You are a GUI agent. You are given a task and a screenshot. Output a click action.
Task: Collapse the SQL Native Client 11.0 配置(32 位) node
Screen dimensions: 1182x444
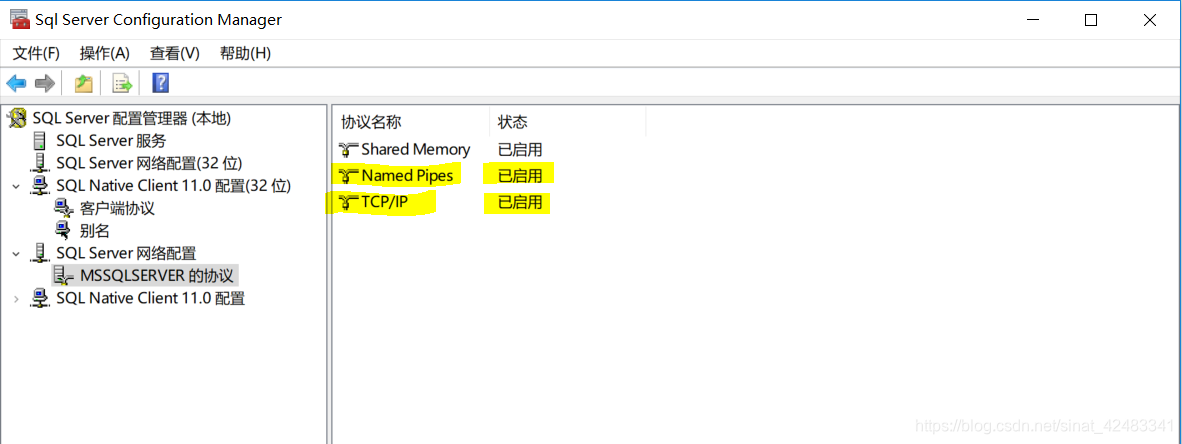point(16,186)
